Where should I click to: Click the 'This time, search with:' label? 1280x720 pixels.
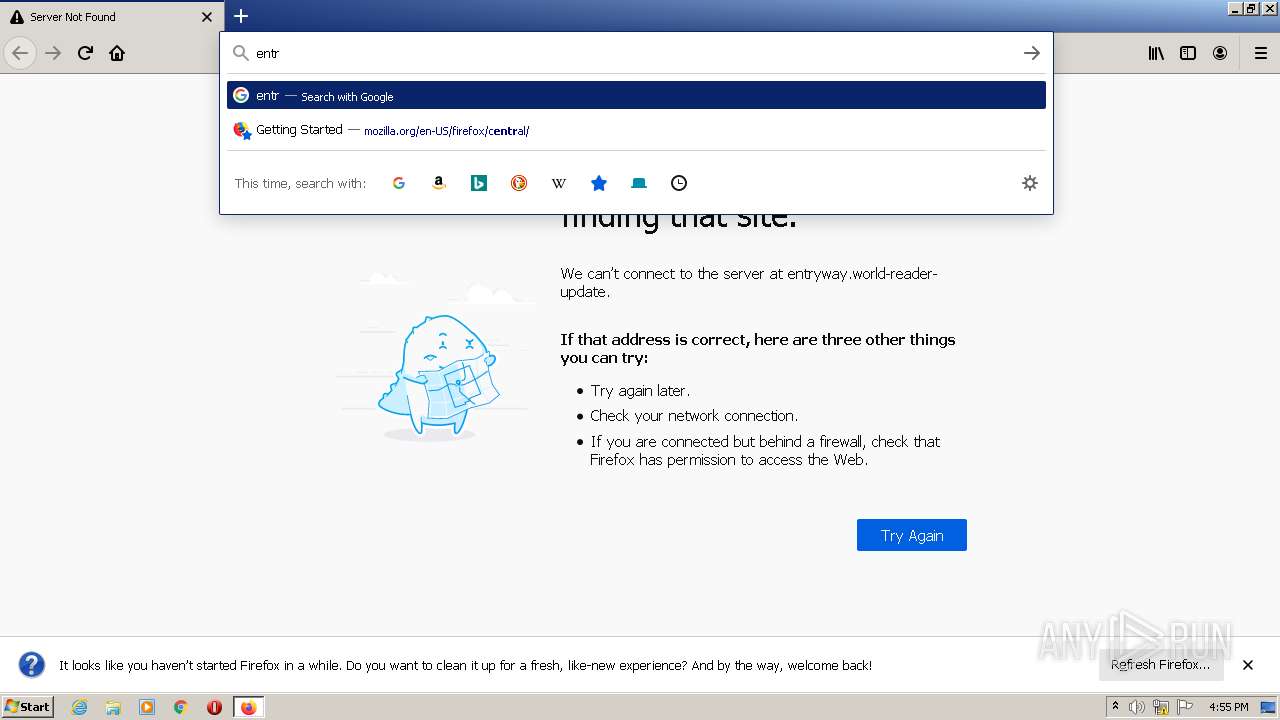300,183
